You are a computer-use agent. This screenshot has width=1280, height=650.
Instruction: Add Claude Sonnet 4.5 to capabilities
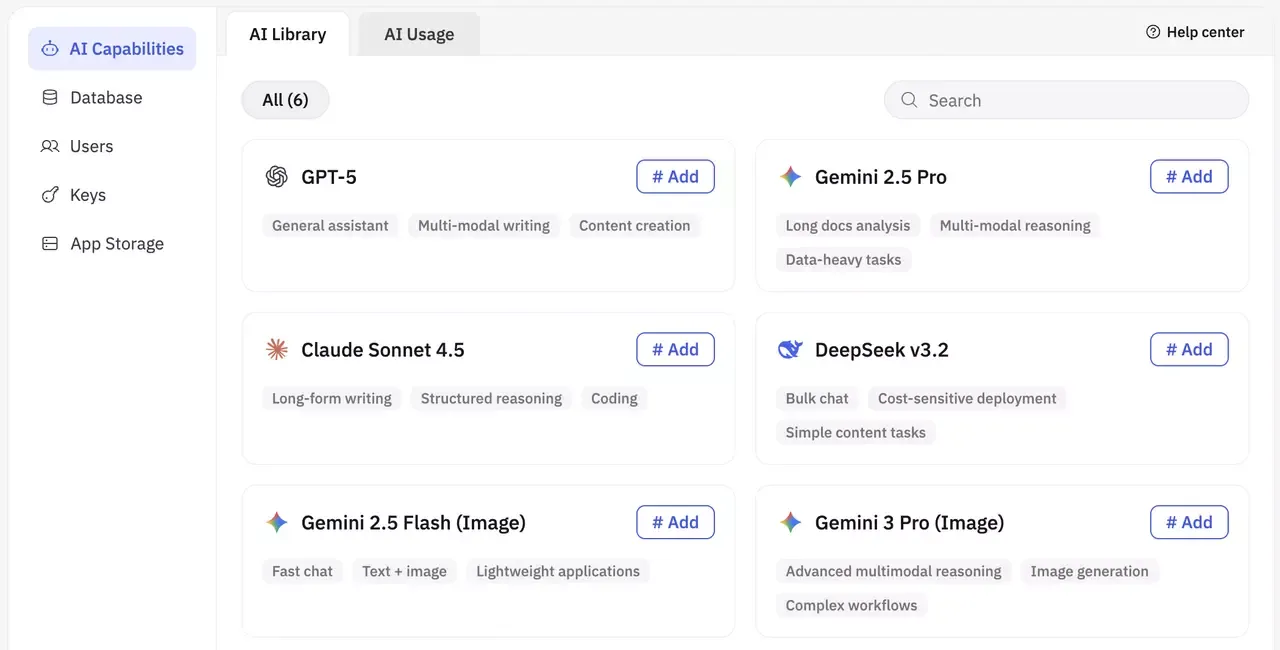tap(675, 349)
